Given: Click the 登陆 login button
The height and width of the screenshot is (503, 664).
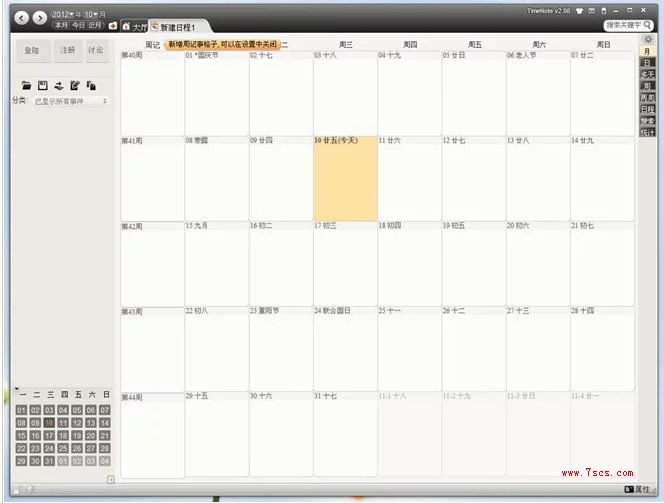Looking at the screenshot, I should pyautogui.click(x=32, y=51).
